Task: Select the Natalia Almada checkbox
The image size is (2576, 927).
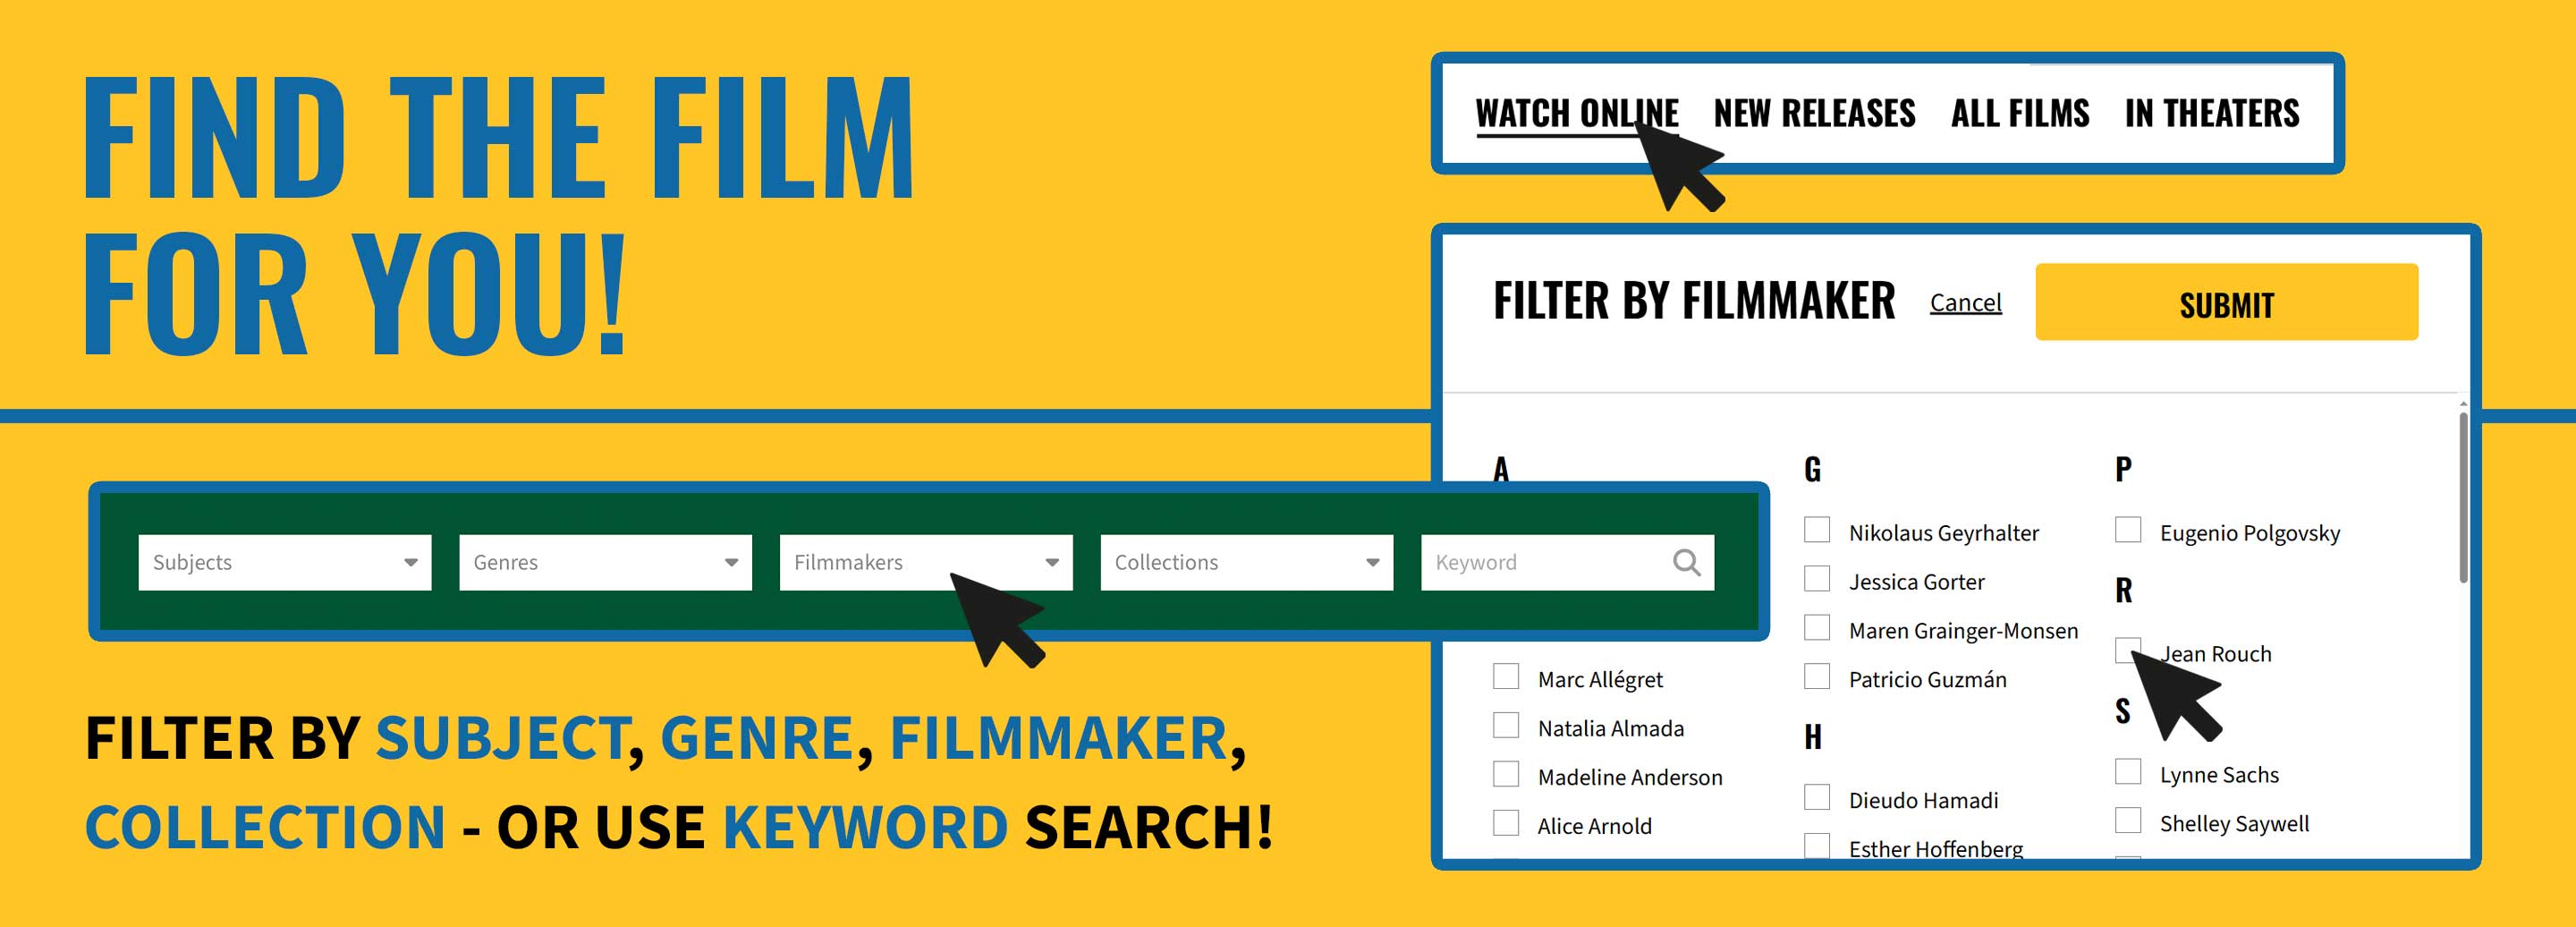Action: tap(1506, 726)
